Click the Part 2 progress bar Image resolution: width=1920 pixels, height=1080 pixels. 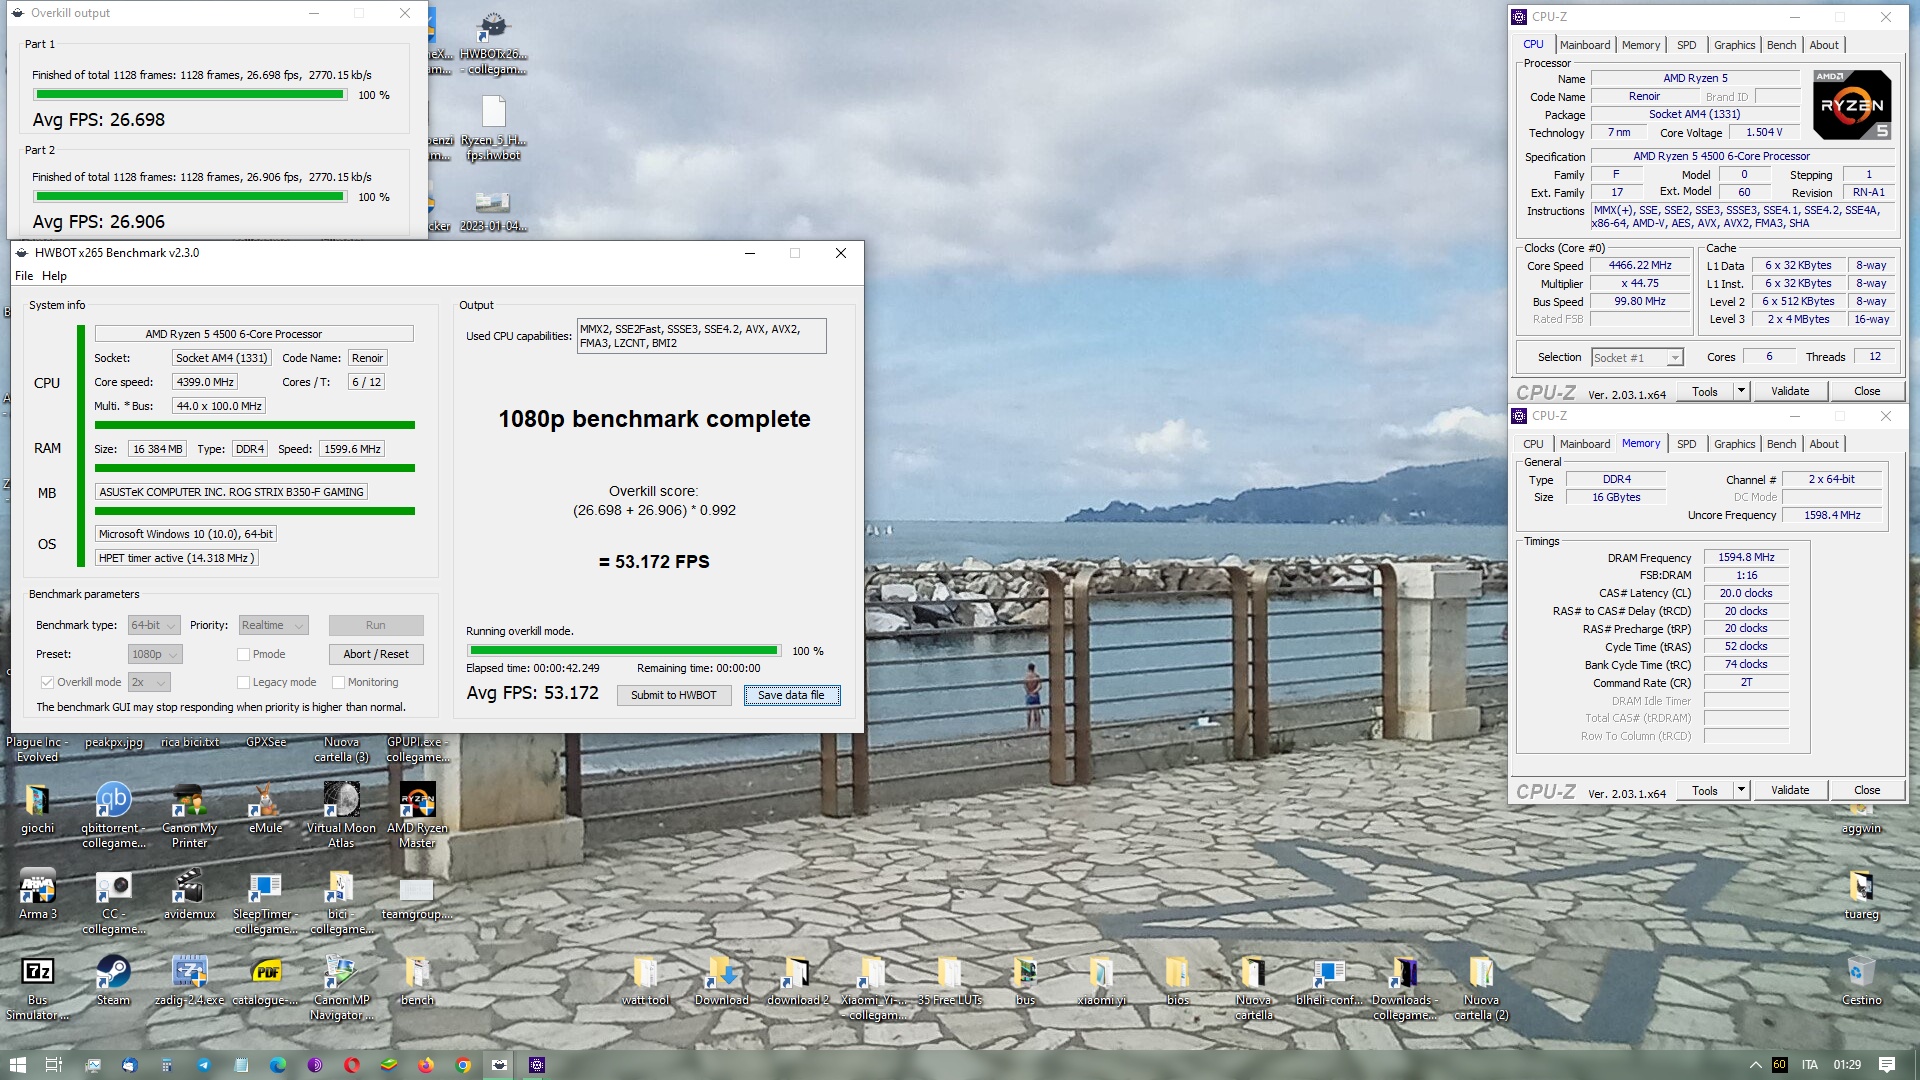click(x=190, y=197)
